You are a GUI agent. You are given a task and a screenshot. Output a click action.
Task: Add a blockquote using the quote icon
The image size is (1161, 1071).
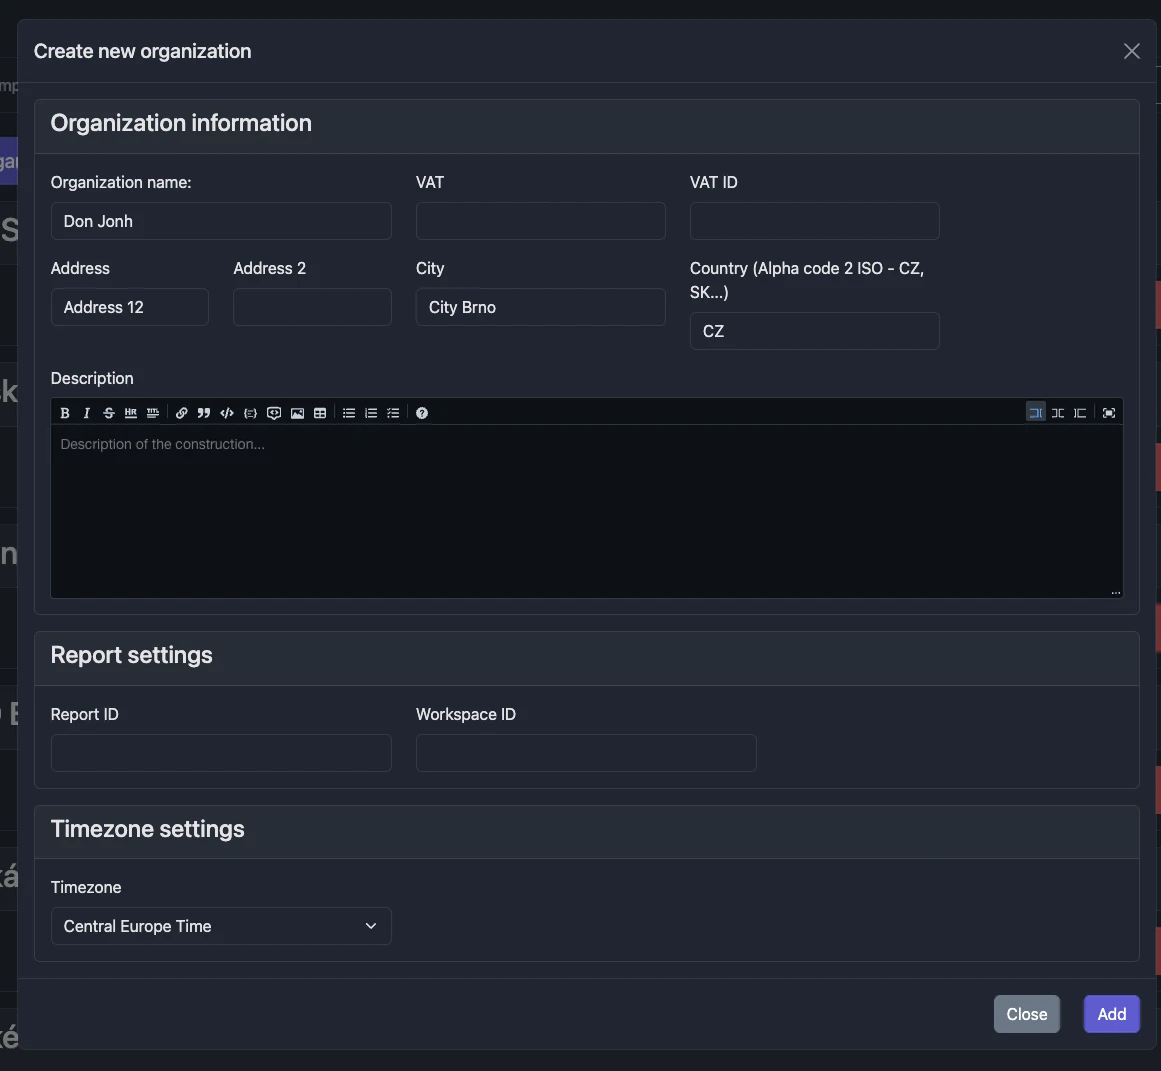[203, 413]
